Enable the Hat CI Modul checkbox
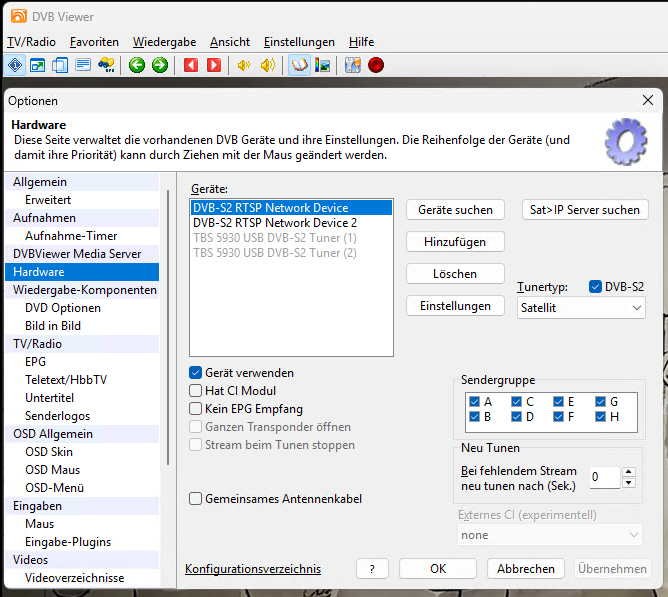The width and height of the screenshot is (668, 597). (196, 391)
